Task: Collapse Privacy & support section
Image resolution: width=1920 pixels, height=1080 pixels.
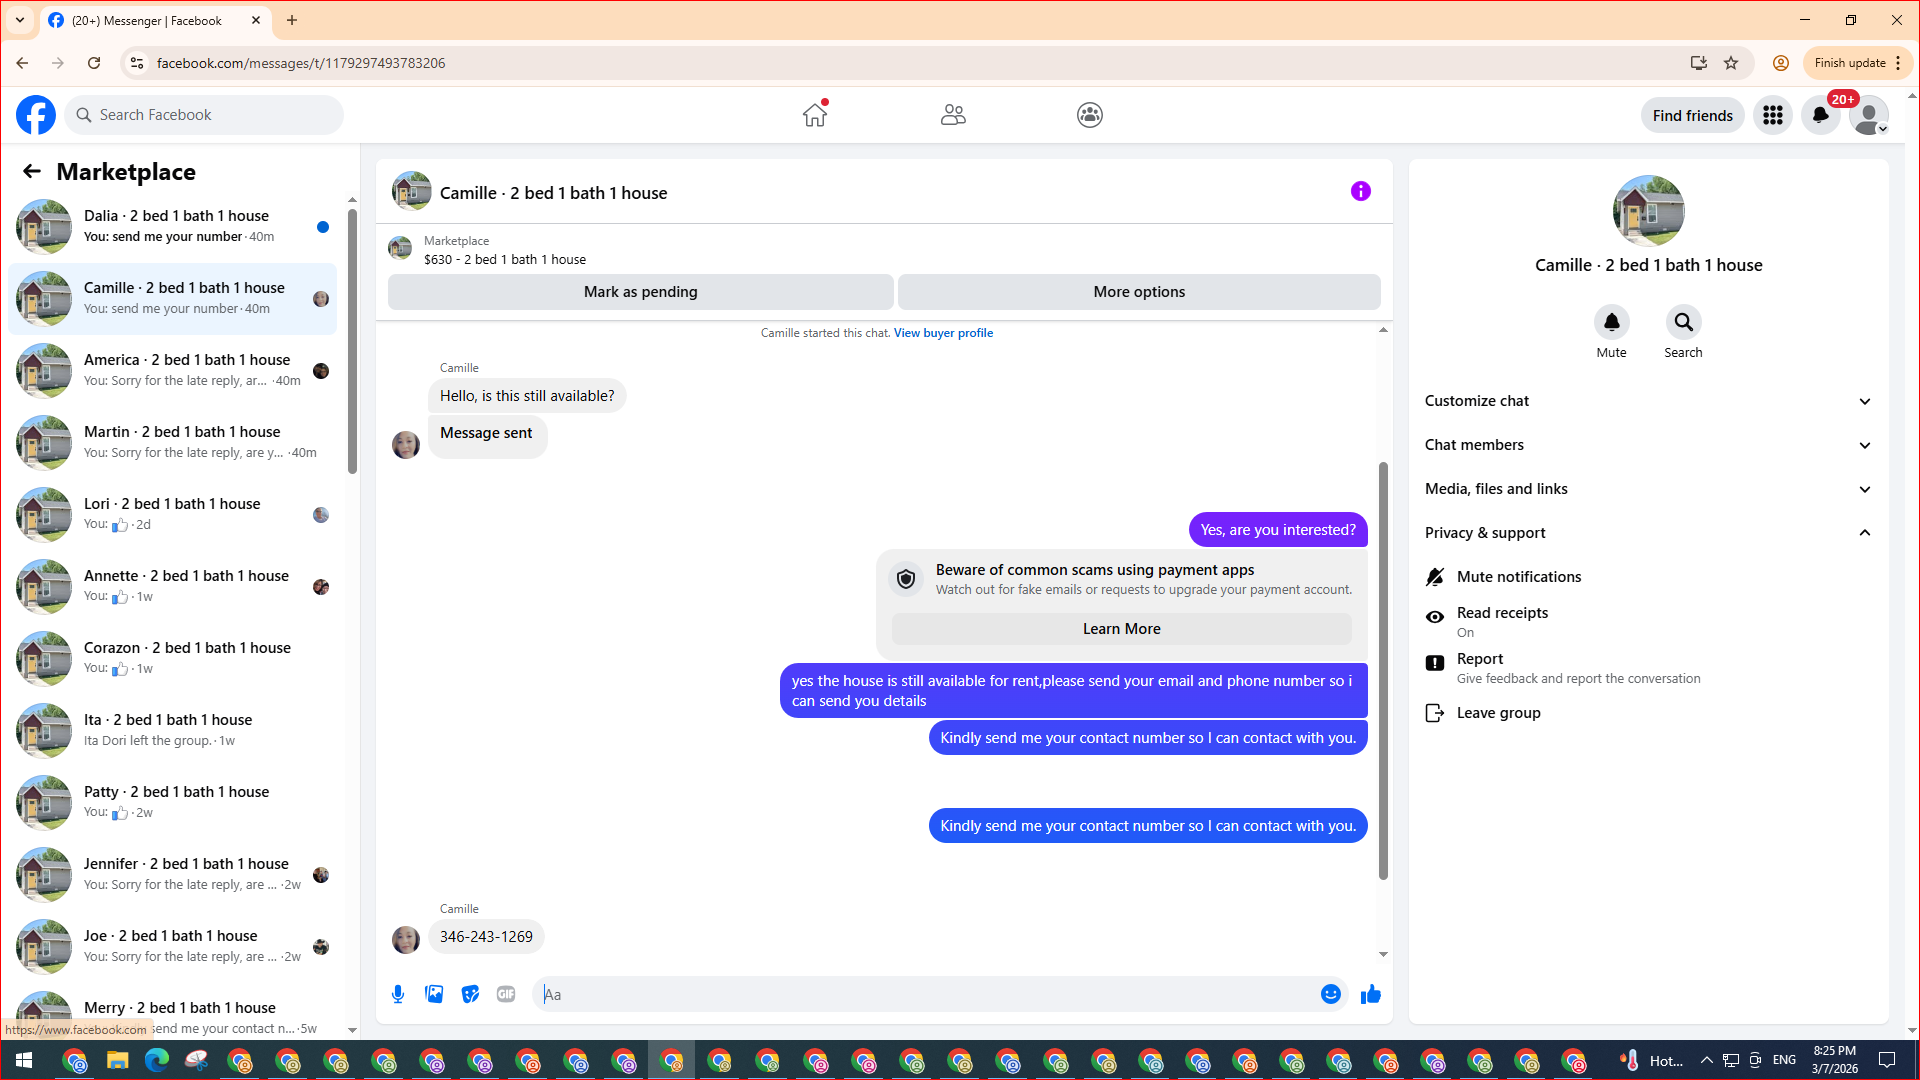Action: tap(1648, 533)
